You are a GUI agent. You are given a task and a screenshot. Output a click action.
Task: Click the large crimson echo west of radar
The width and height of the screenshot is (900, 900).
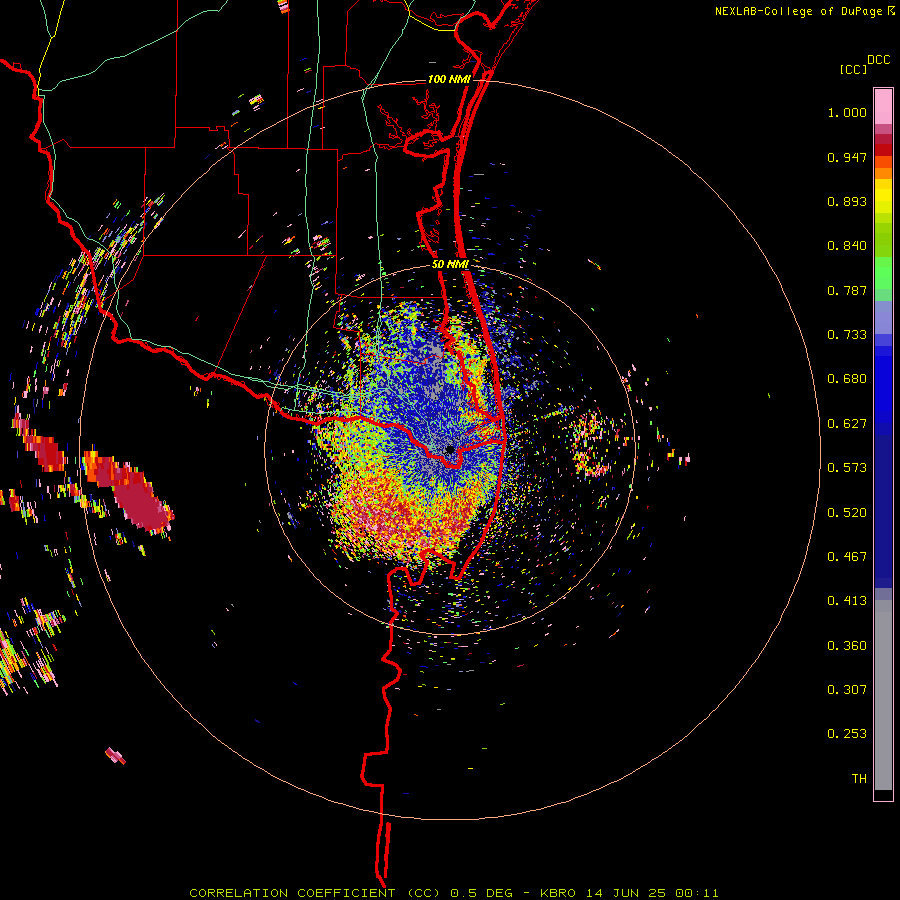(138, 496)
